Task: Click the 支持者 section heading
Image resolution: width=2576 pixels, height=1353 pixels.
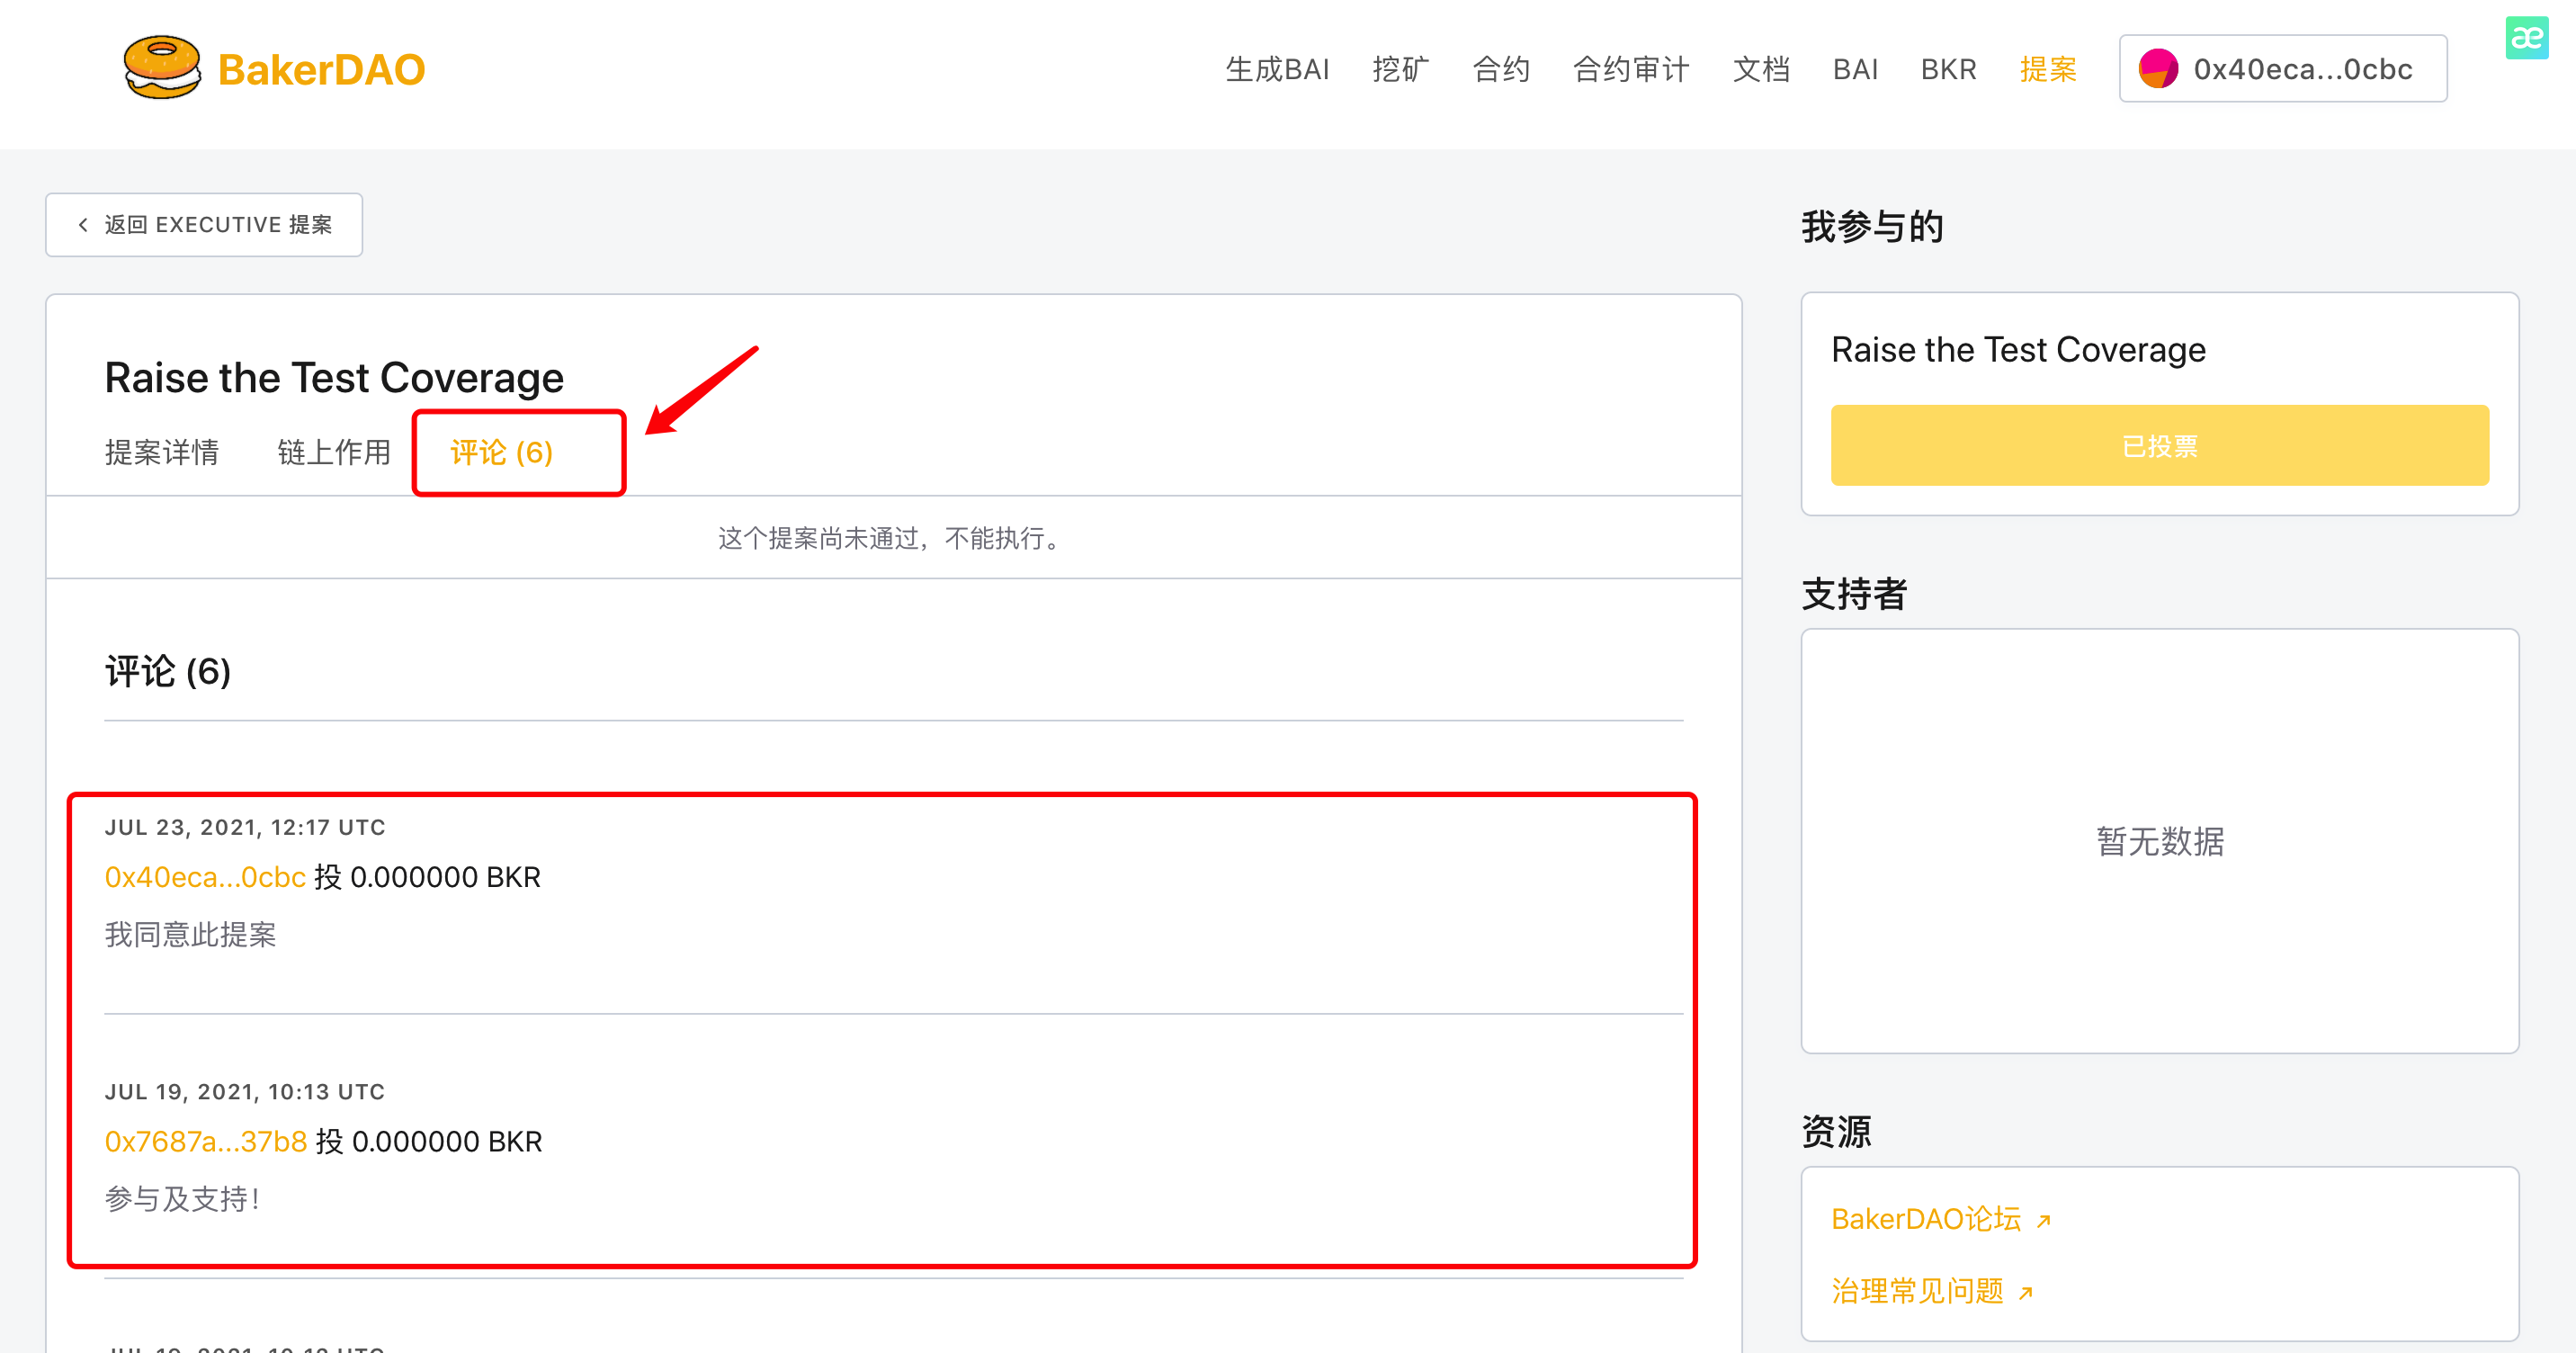Action: coord(1854,594)
